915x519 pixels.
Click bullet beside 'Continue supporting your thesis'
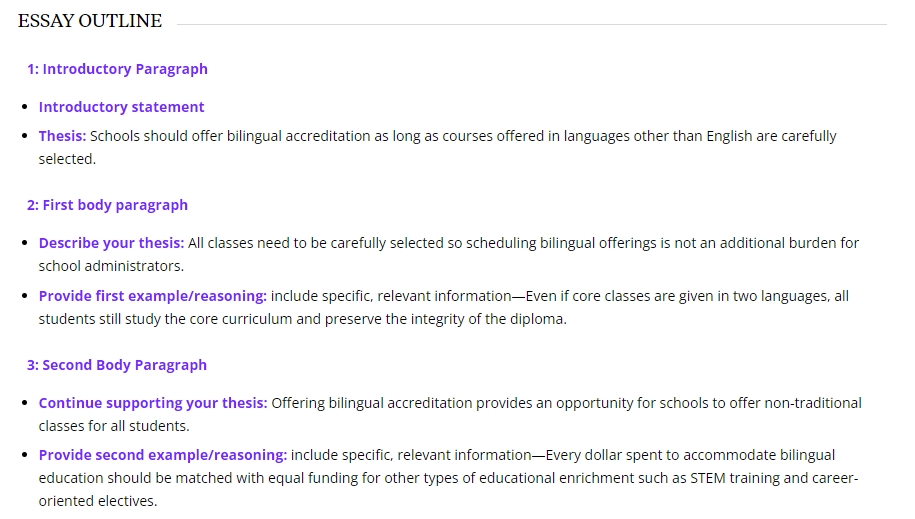click(x=25, y=403)
